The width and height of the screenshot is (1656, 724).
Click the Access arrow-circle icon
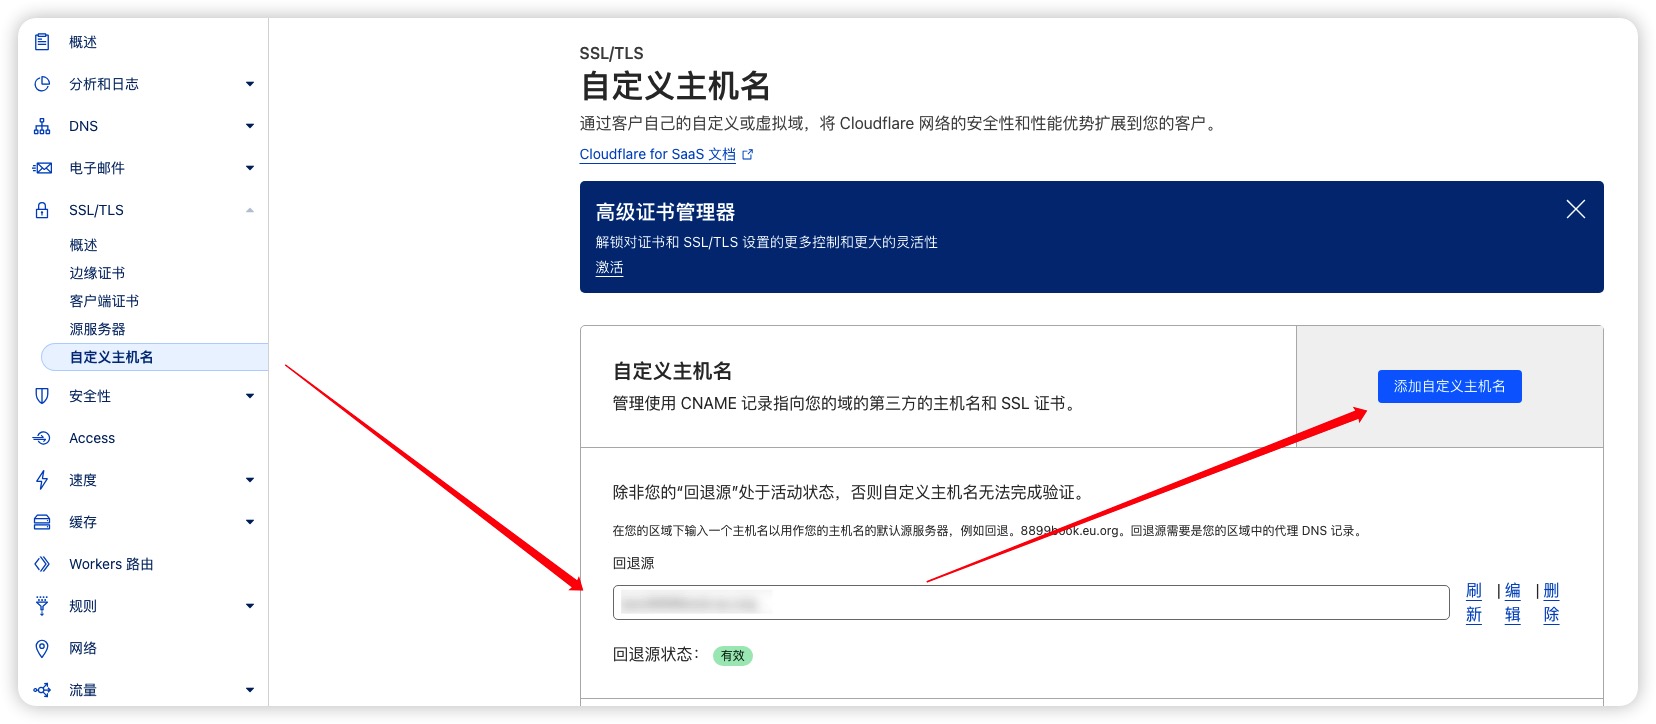[42, 438]
